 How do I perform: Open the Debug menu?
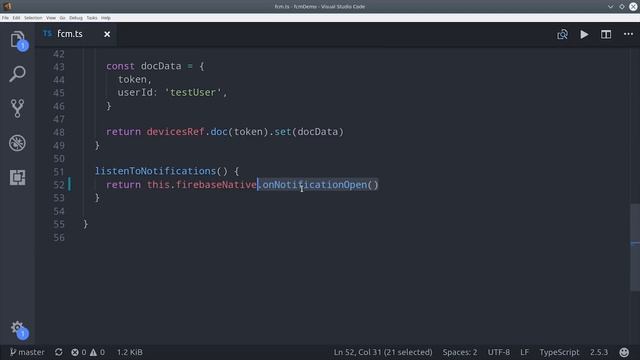point(76,18)
